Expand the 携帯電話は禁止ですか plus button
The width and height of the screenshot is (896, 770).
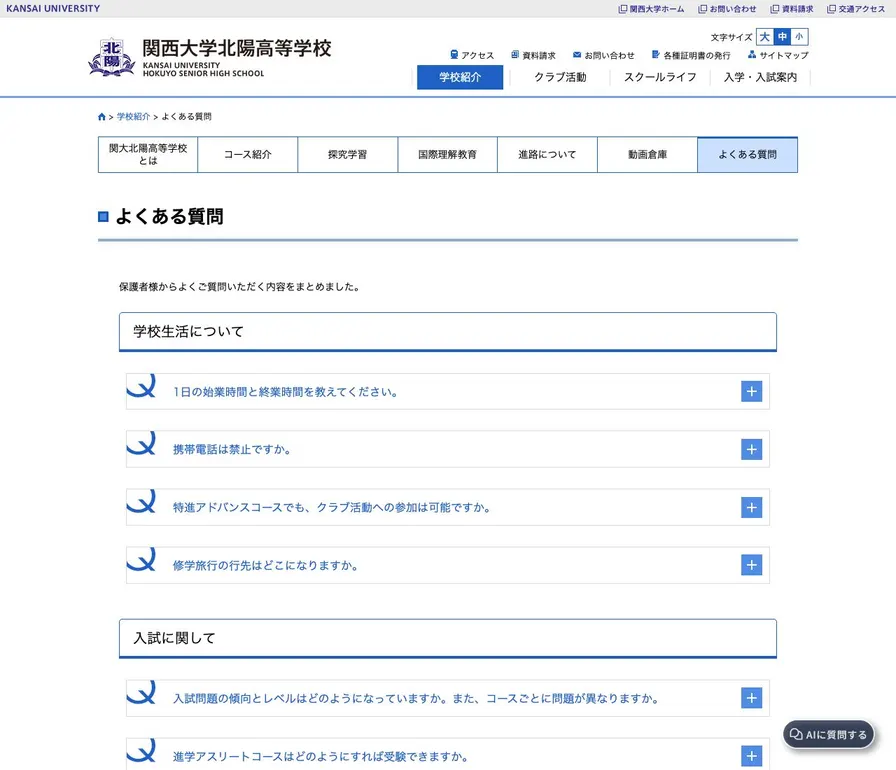[x=751, y=449]
